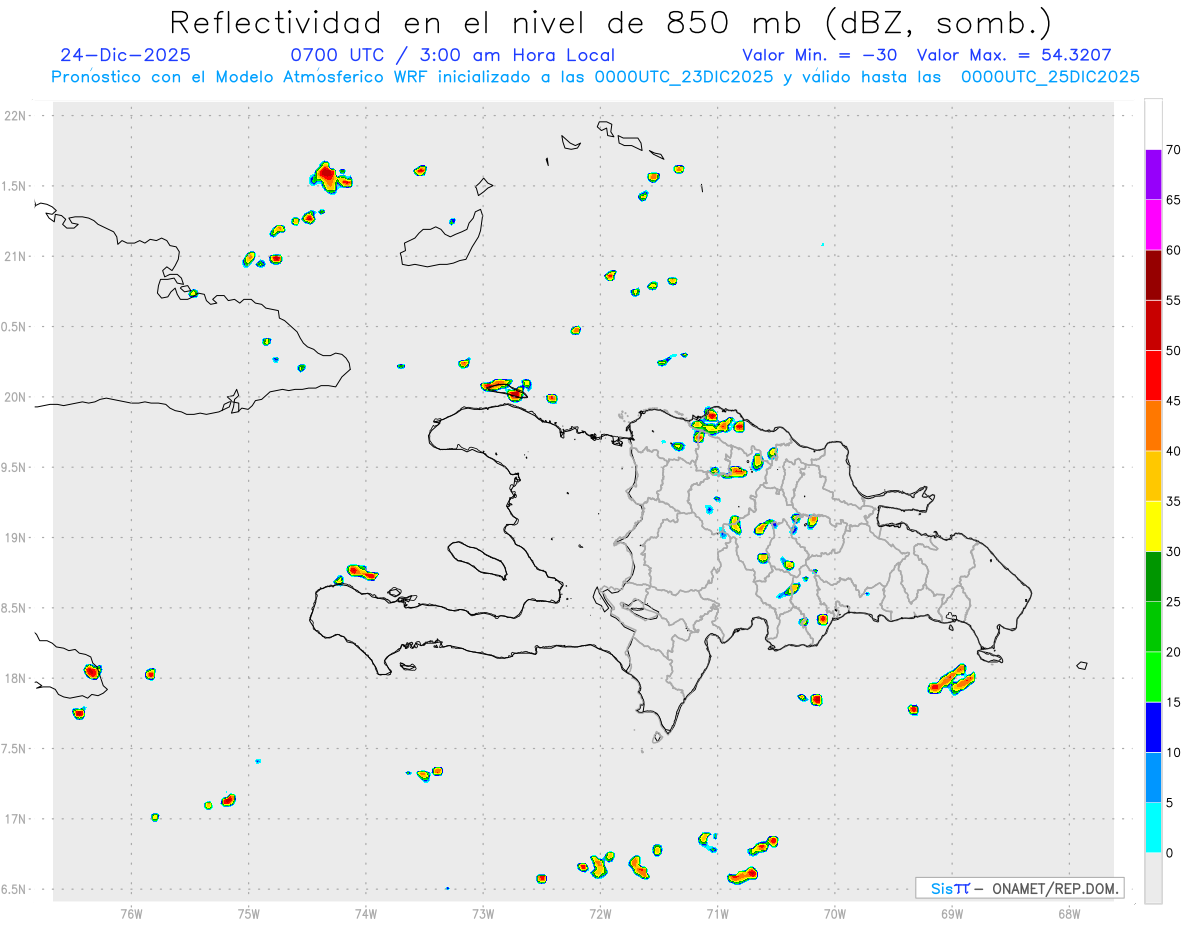This screenshot has height=927, width=1200.
Task: Pick the cyan 0-5 dBZ legend band
Action: coord(1153,828)
